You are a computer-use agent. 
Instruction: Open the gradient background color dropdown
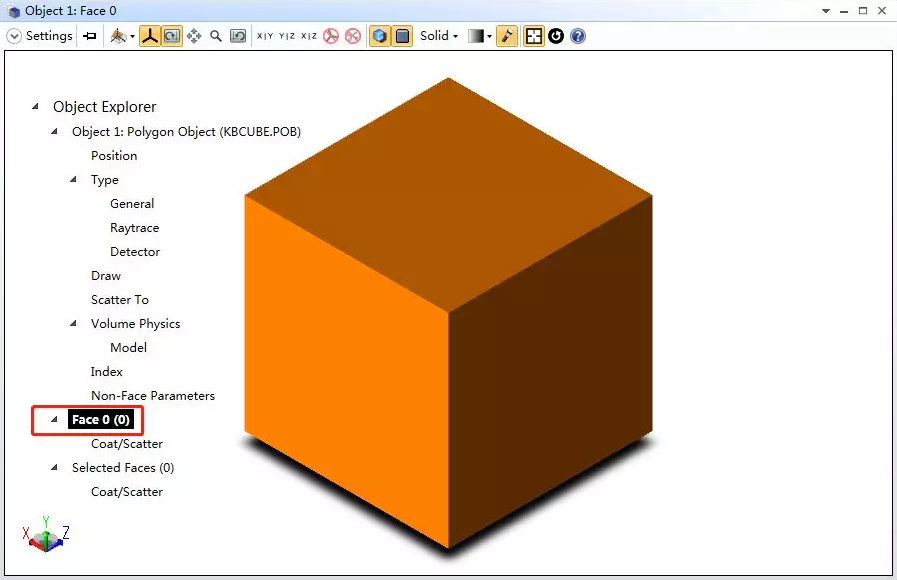480,36
